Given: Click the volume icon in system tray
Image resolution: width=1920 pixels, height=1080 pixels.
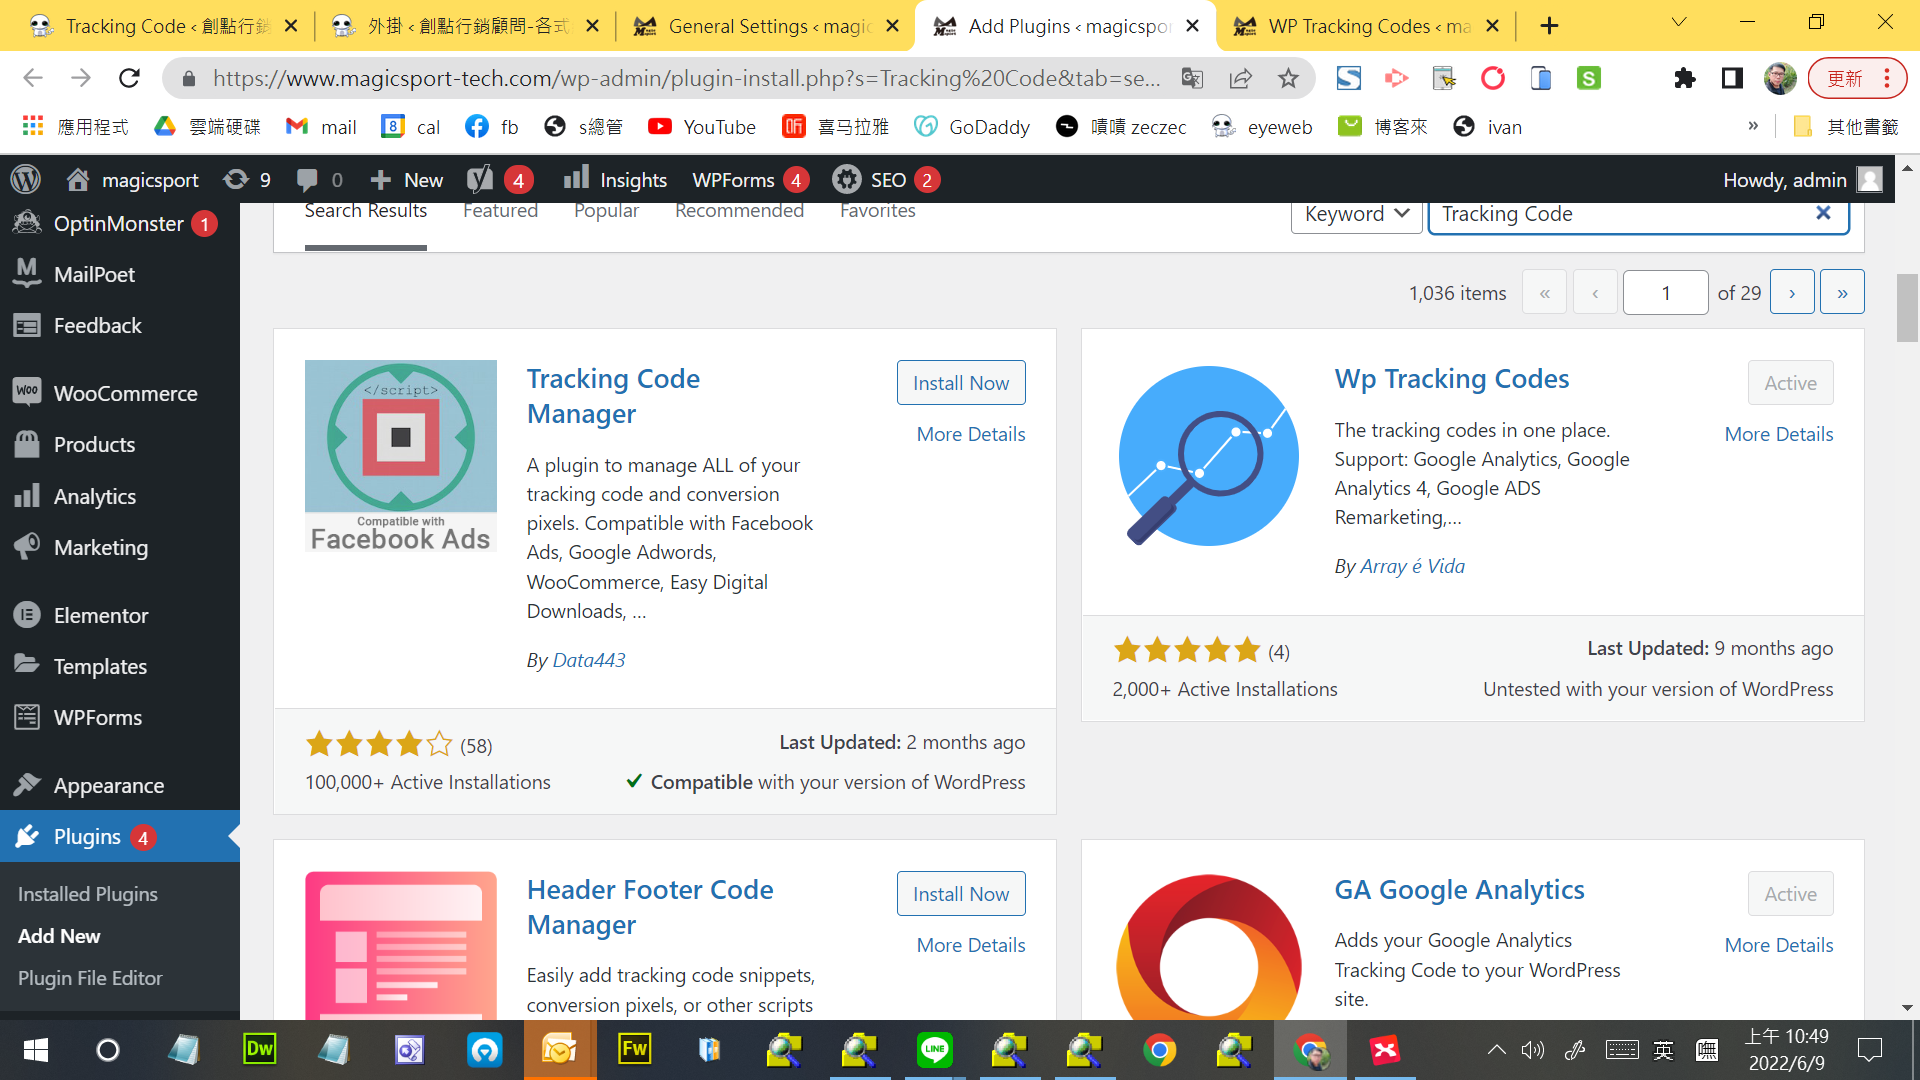Looking at the screenshot, I should [1532, 1050].
